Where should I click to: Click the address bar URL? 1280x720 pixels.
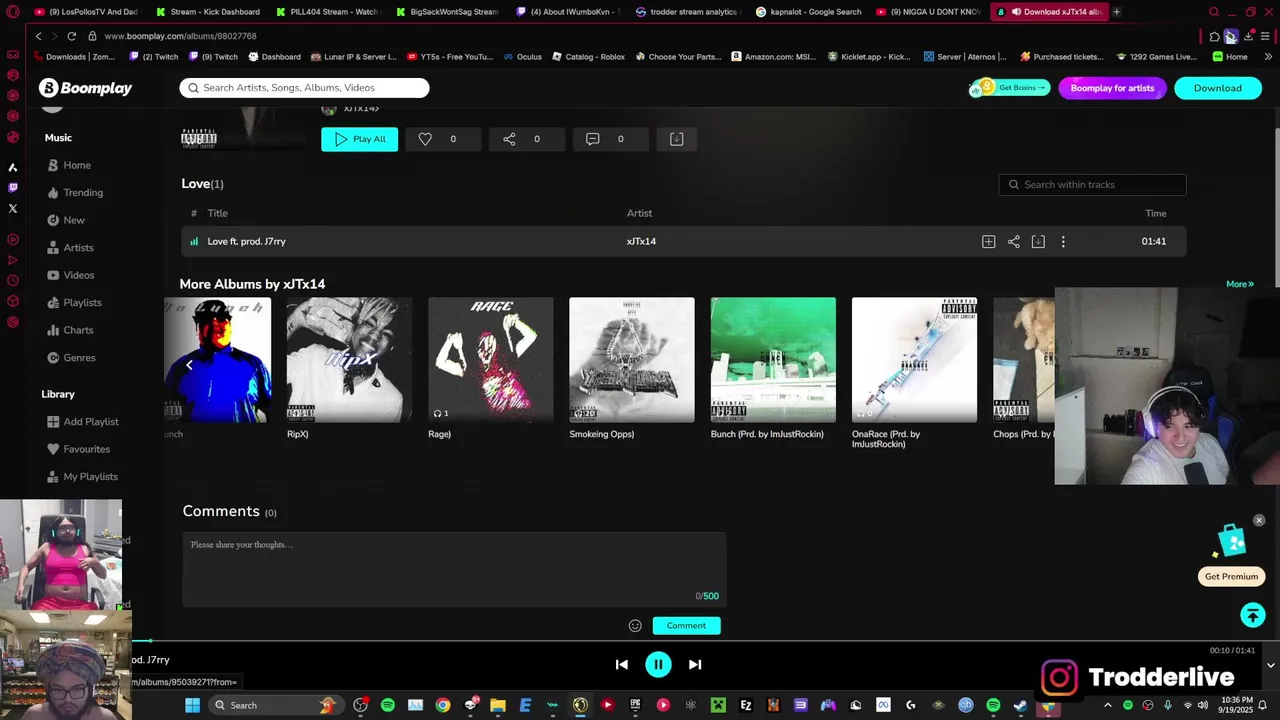180,36
